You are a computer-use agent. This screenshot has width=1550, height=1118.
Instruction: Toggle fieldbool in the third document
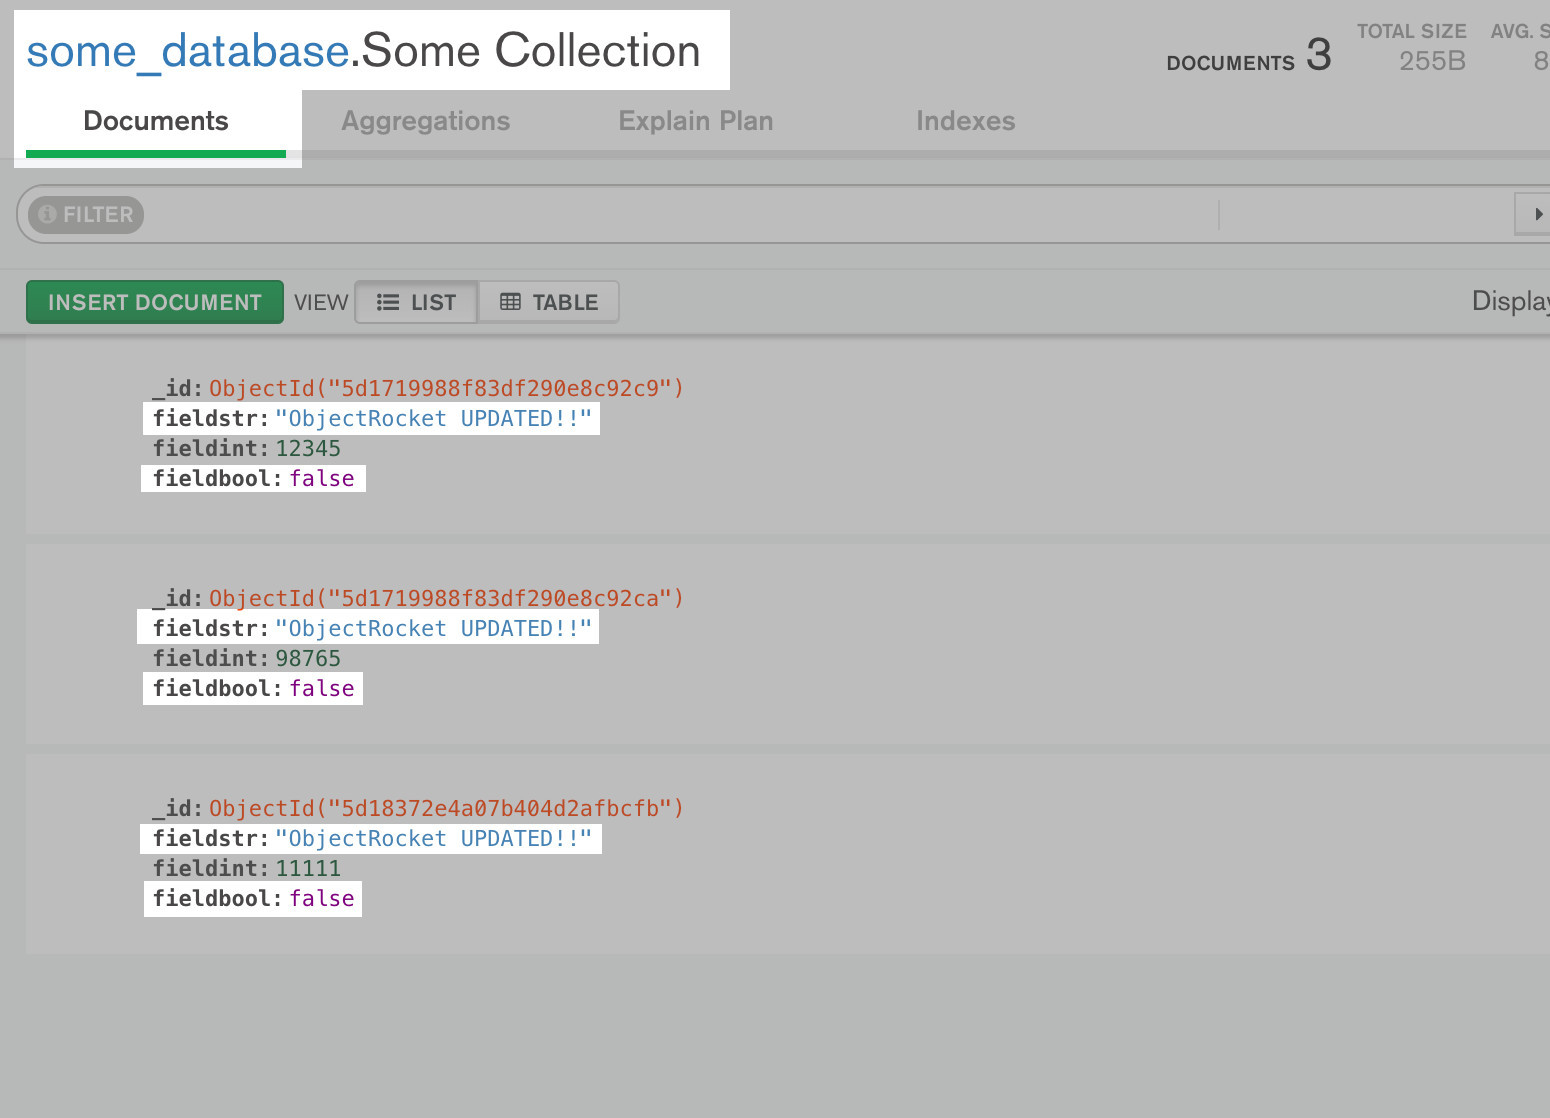pyautogui.click(x=321, y=898)
